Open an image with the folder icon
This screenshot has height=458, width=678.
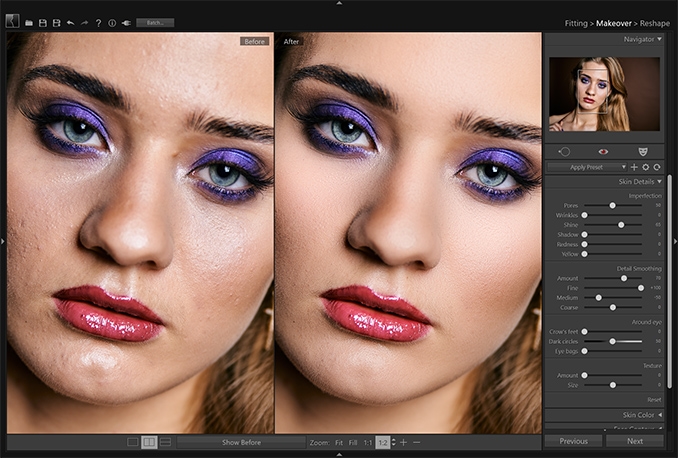[29, 23]
